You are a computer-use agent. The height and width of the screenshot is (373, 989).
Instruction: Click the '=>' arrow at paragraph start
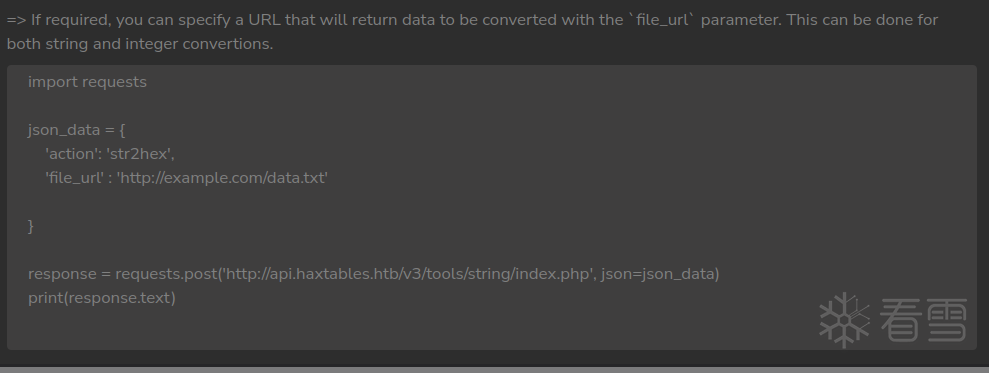pyautogui.click(x=16, y=20)
